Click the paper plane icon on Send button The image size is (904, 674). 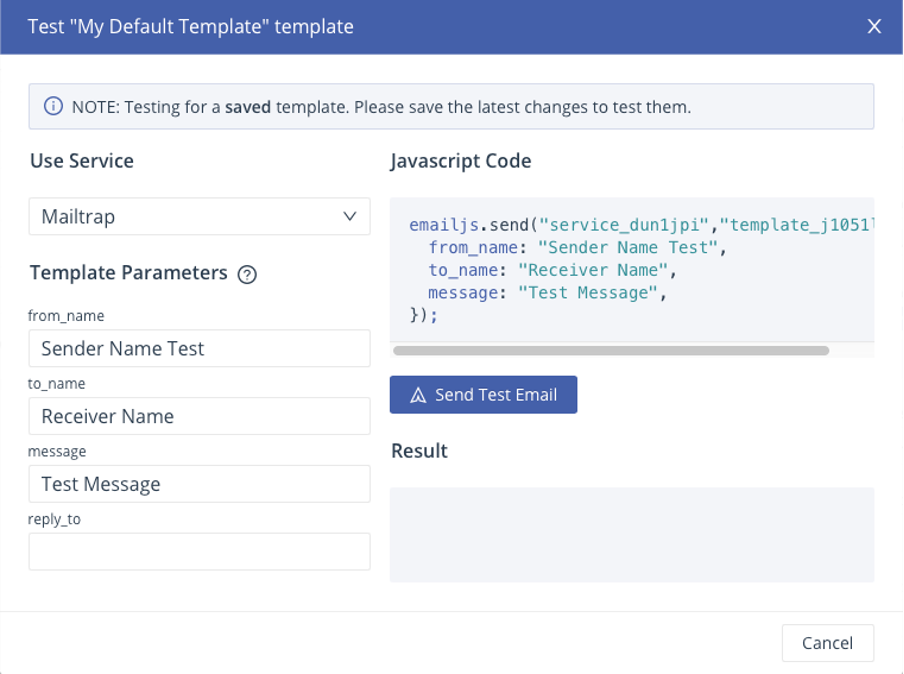pyautogui.click(x=419, y=395)
